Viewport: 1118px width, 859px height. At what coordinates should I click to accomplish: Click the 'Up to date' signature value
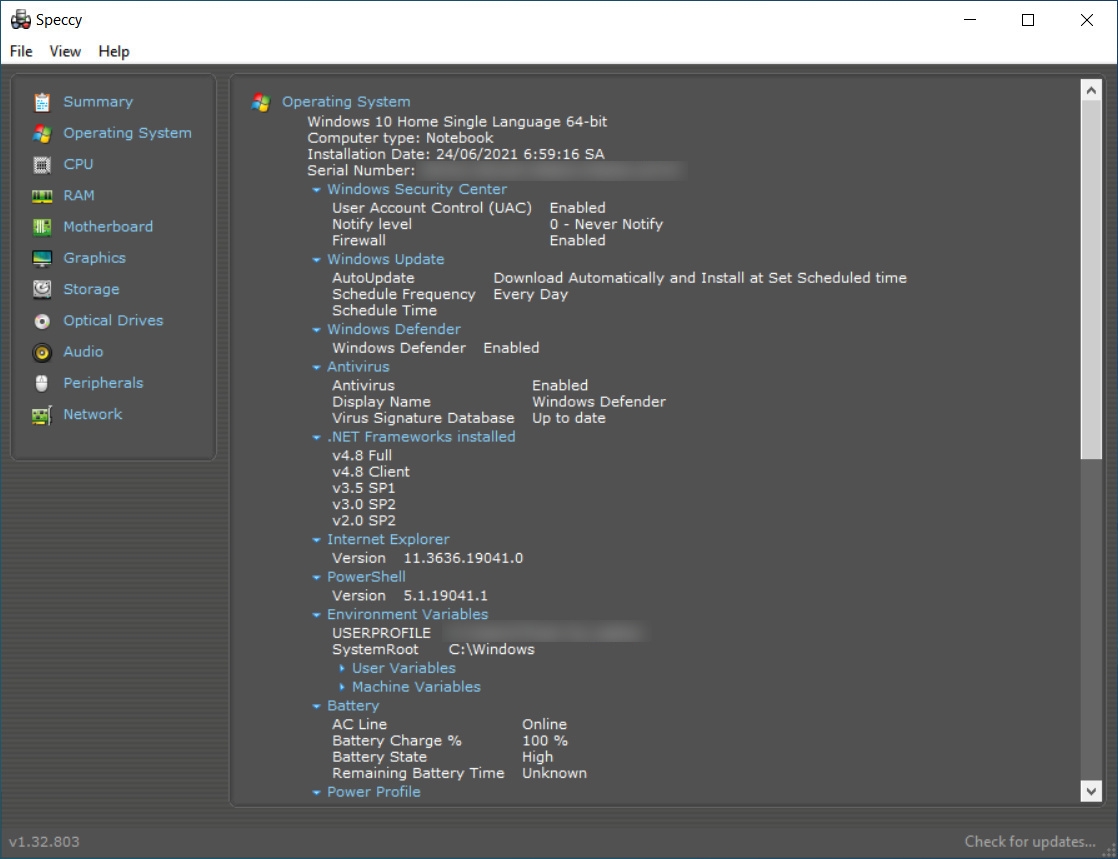tap(569, 418)
